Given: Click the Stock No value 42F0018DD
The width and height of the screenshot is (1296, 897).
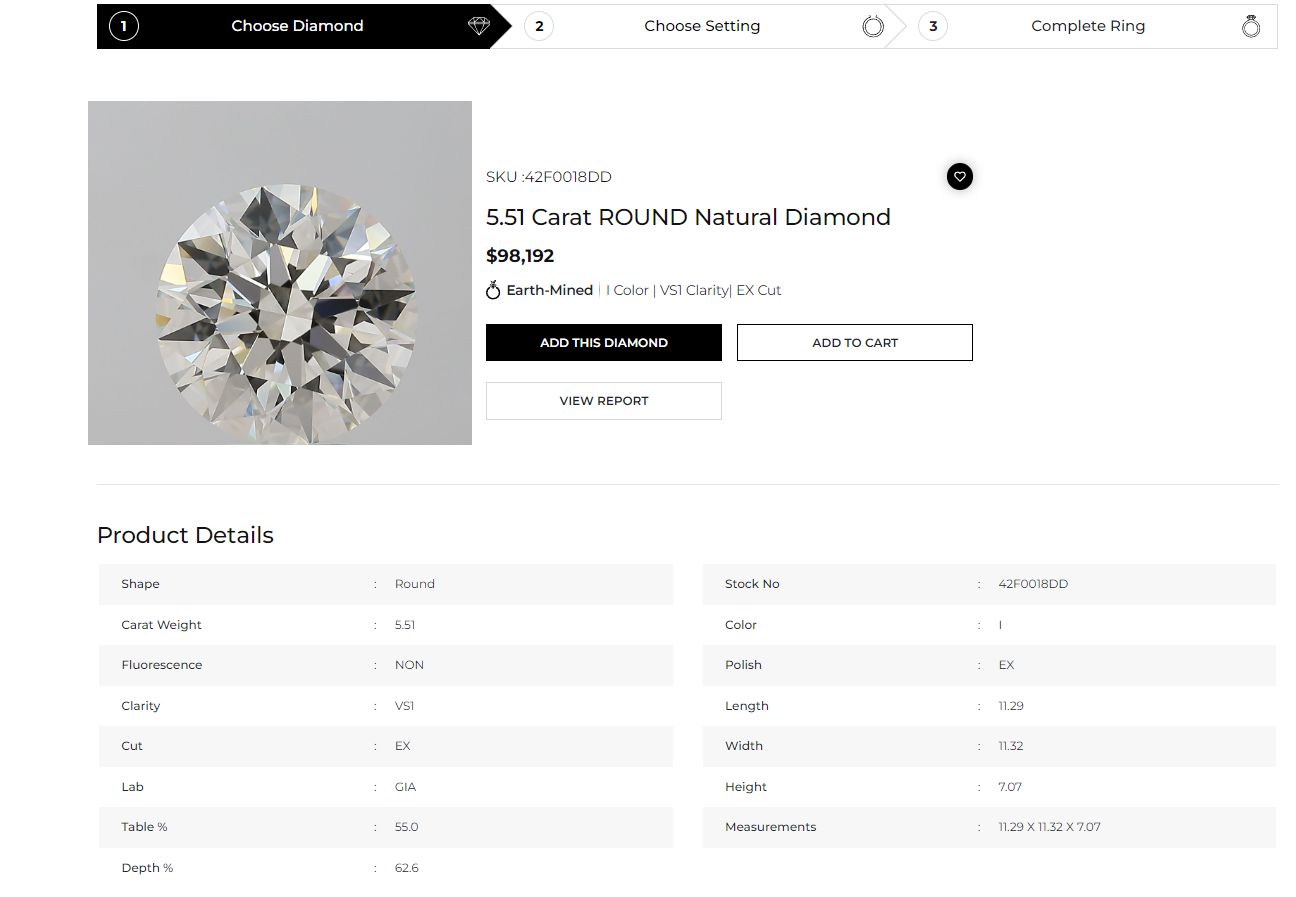Looking at the screenshot, I should 1033,584.
